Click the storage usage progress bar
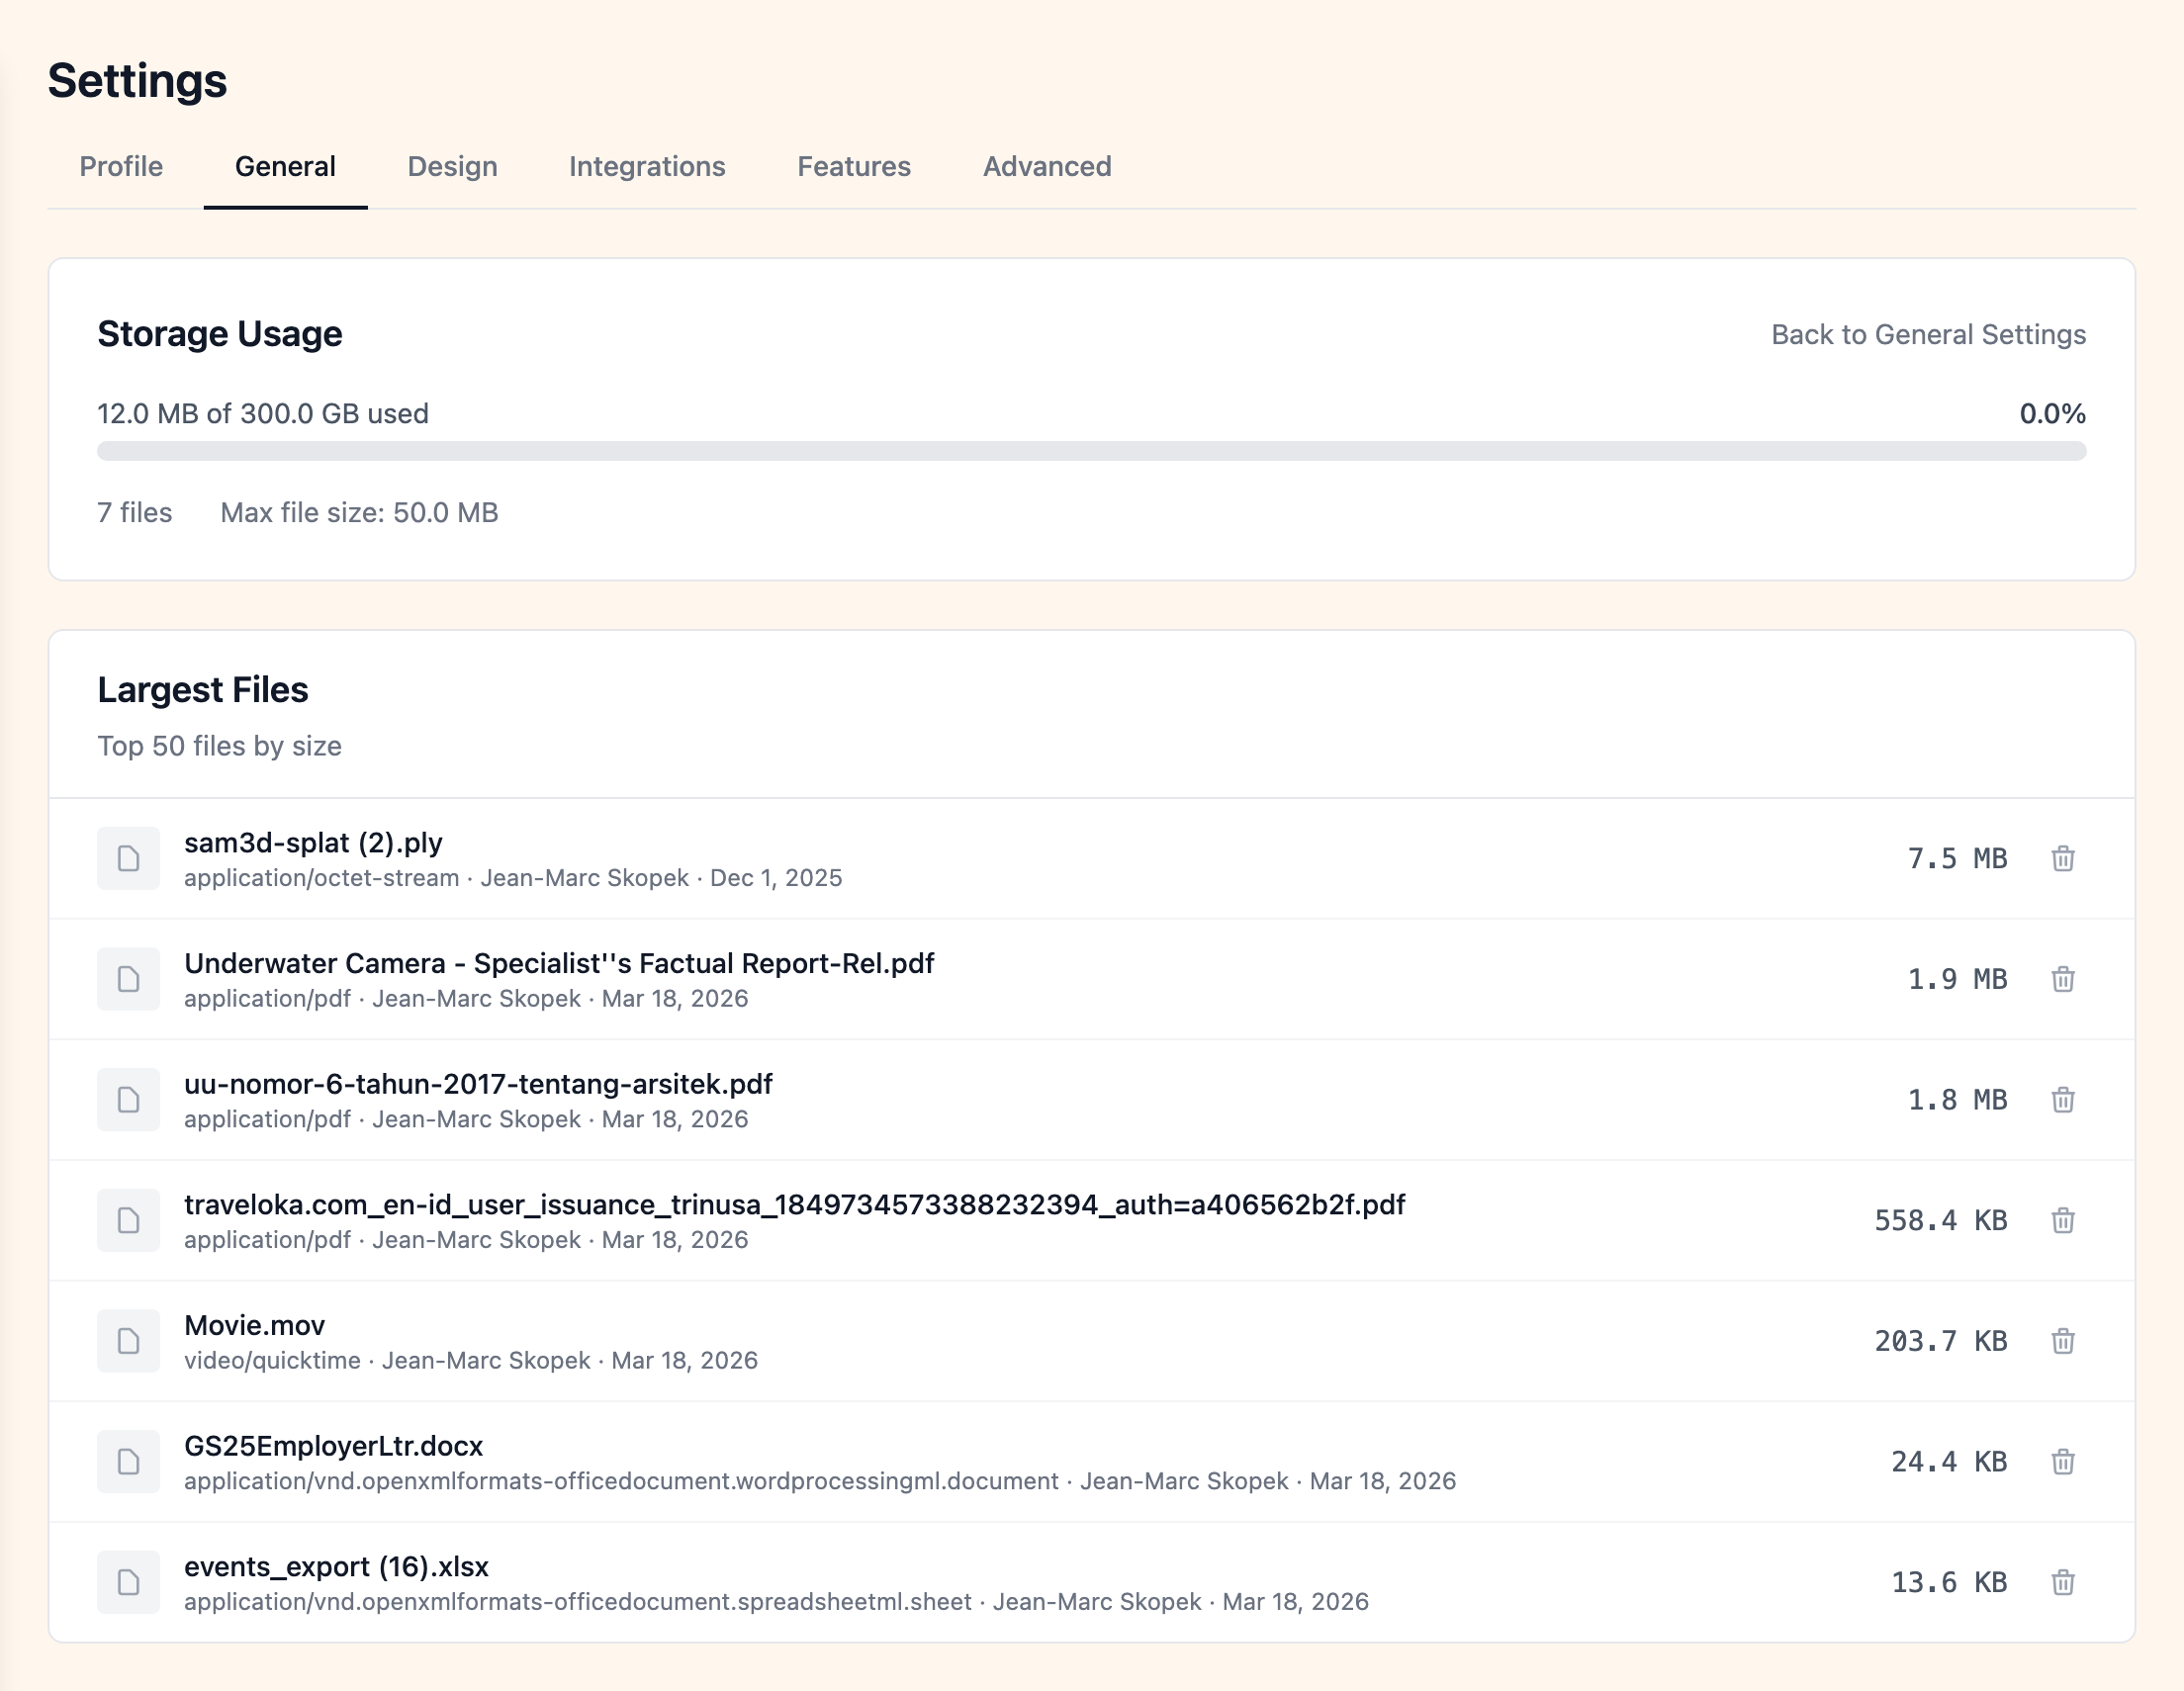Viewport: 2184px width, 1691px height. (1091, 451)
